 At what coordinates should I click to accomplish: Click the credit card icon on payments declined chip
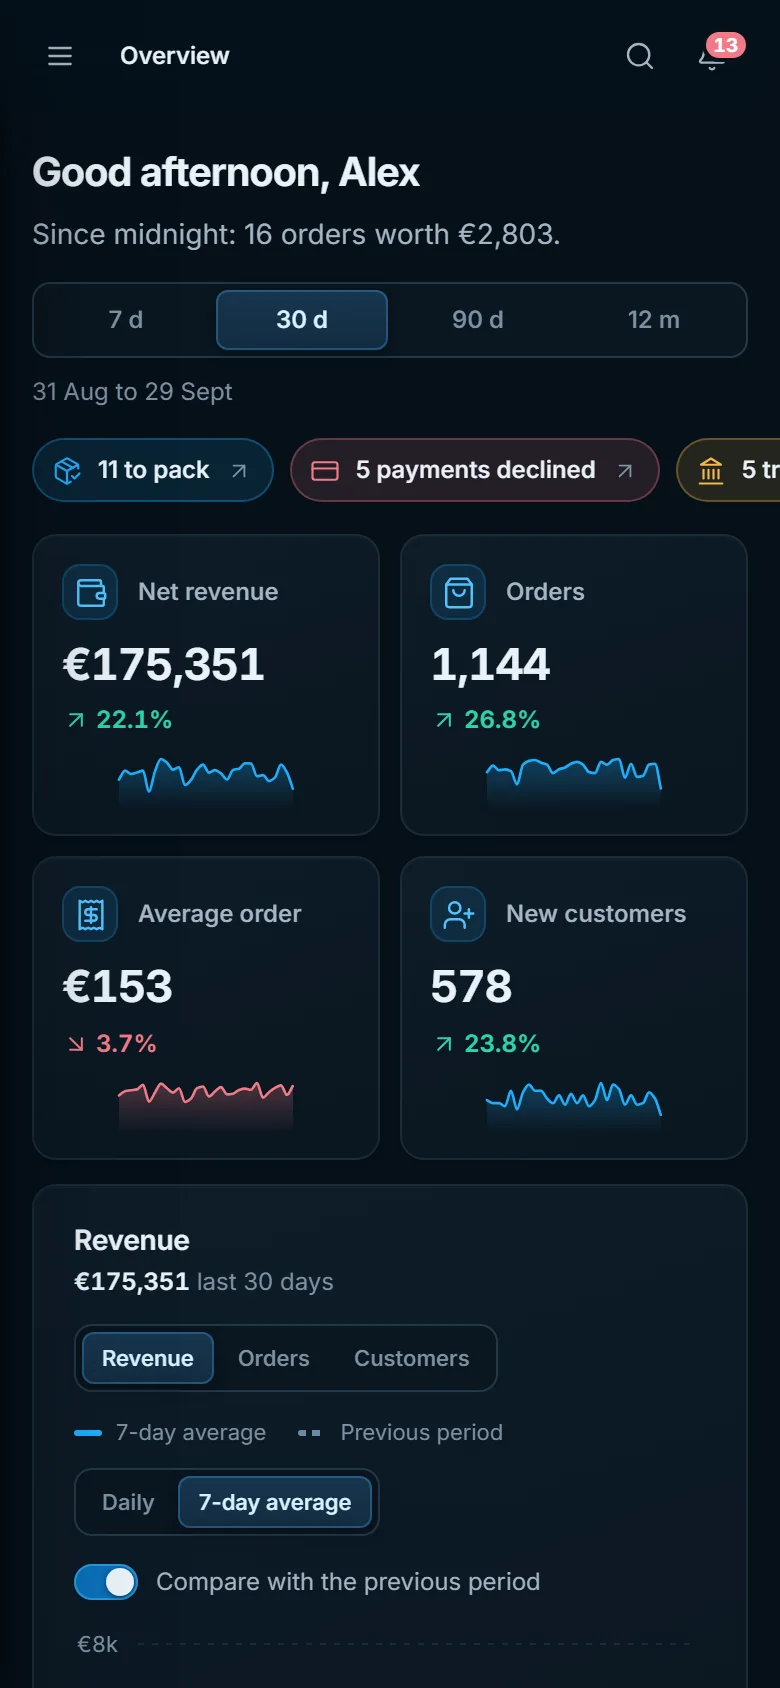(x=325, y=471)
